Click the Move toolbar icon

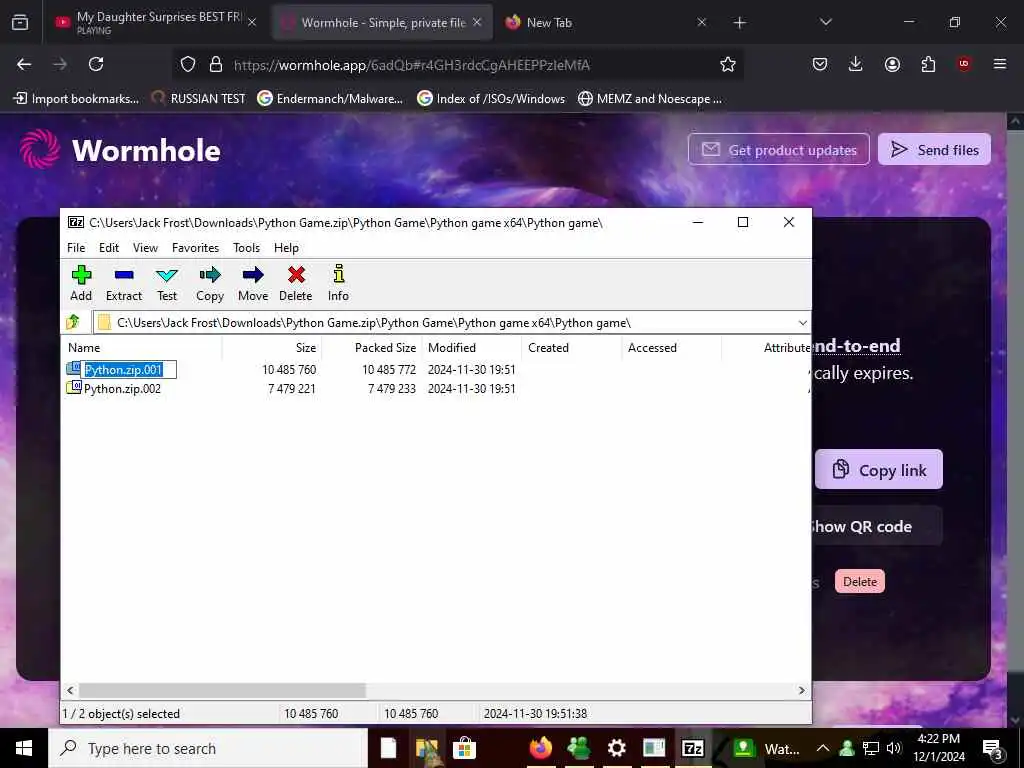pyautogui.click(x=253, y=283)
